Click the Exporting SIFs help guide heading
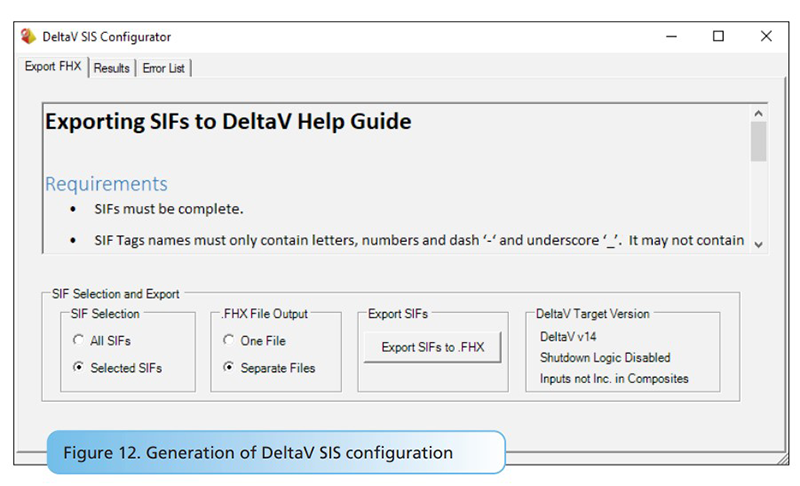Viewport: 800px width, 486px height. coord(228,122)
